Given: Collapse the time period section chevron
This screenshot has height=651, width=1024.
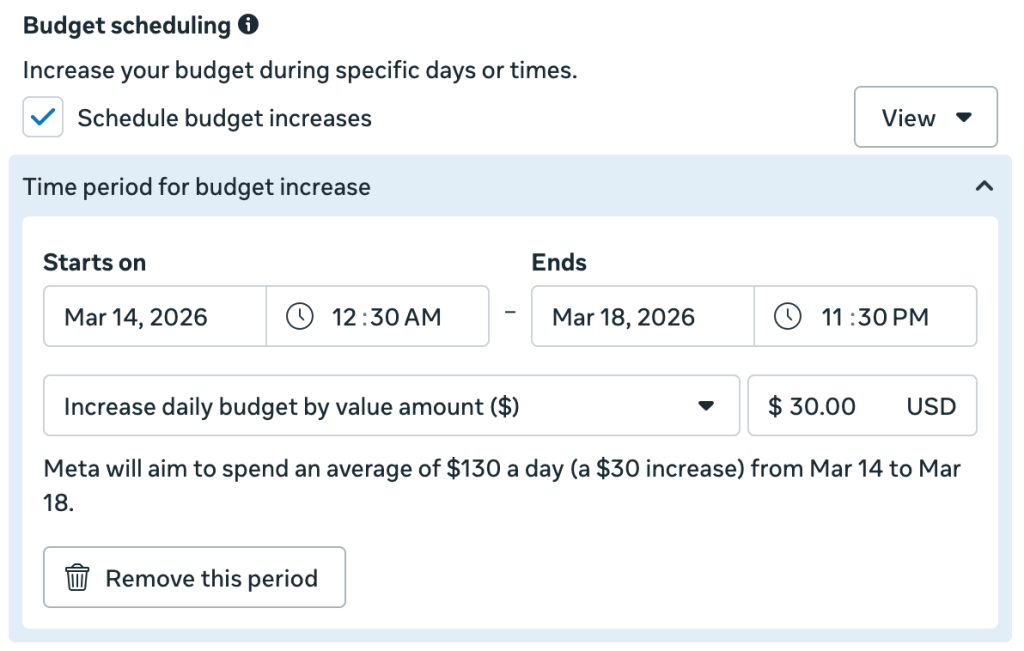Looking at the screenshot, I should (x=984, y=187).
